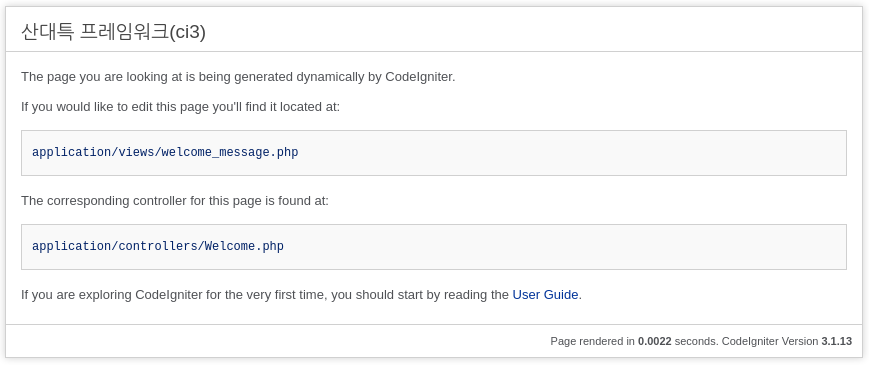Click the bold 0.0022 render time value
The height and width of the screenshot is (365, 869).
click(x=655, y=341)
